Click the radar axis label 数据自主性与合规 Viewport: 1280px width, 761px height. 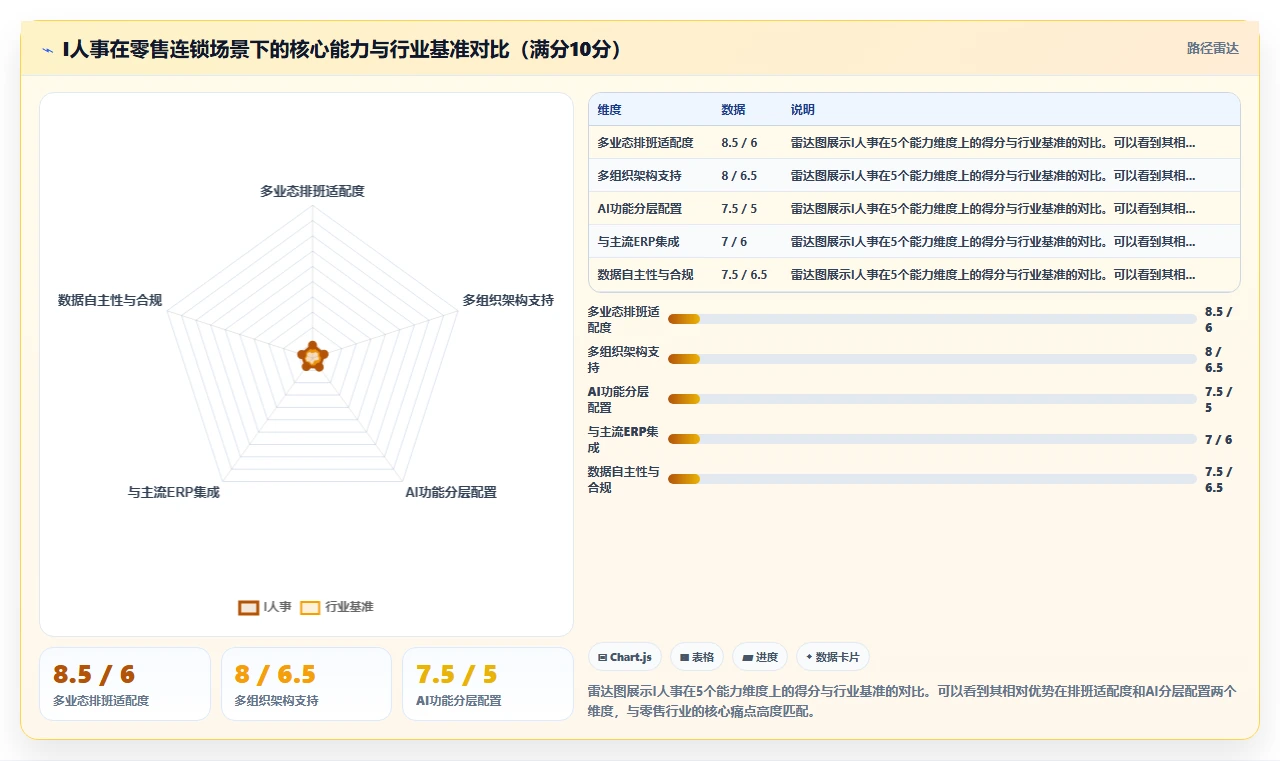point(110,300)
